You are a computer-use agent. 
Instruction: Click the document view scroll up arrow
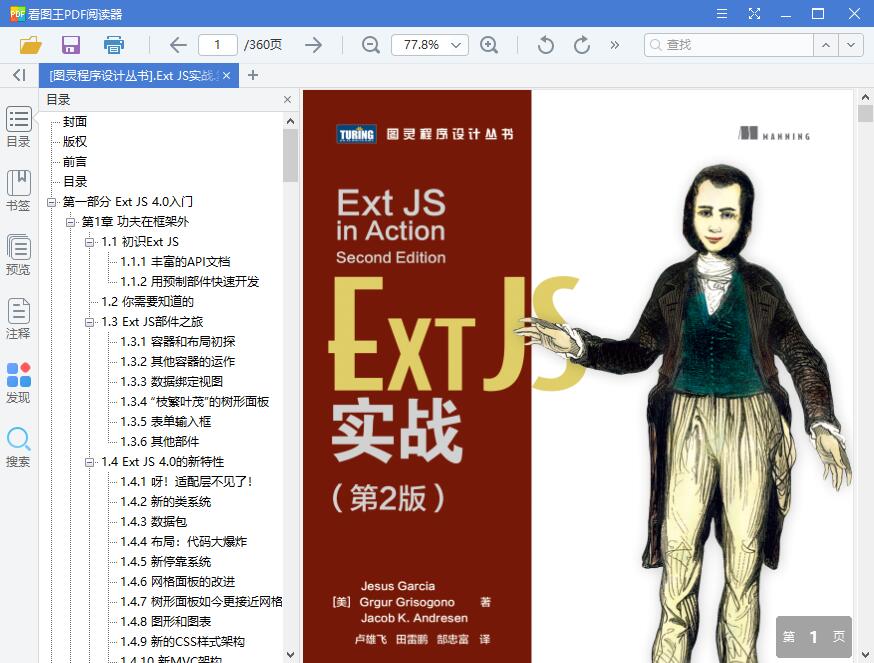[865, 97]
